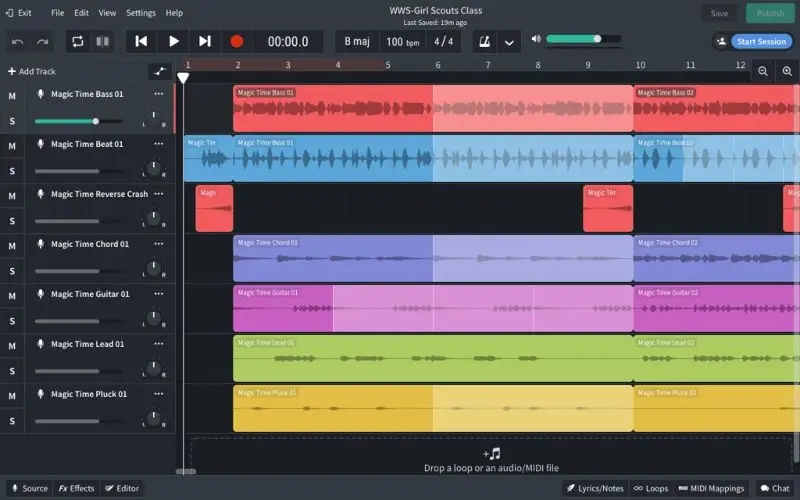
Task: Mute the Magic Time Bass 01 track
Action: 12,95
